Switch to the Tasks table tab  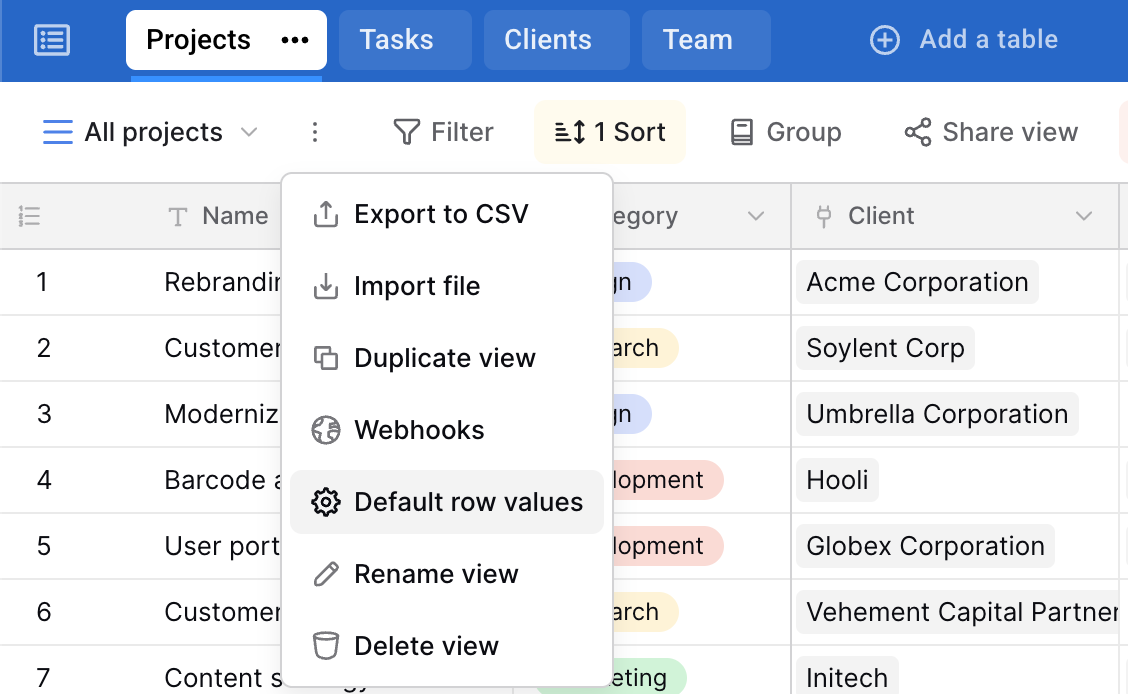point(405,40)
